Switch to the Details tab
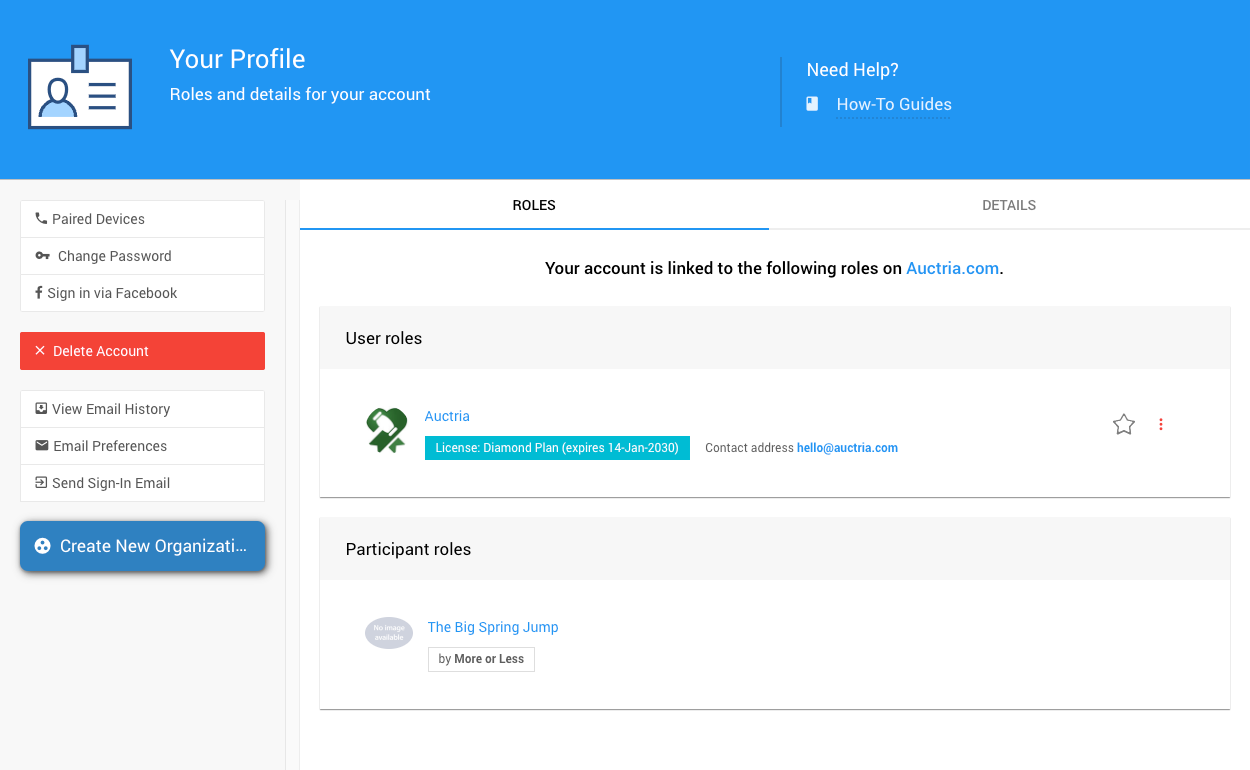The width and height of the screenshot is (1250, 770). [1008, 205]
